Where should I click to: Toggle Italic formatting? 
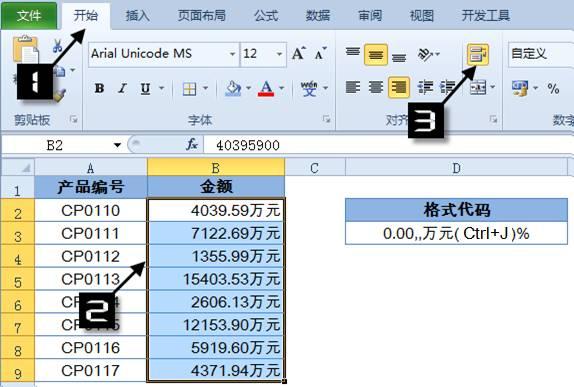click(x=122, y=89)
